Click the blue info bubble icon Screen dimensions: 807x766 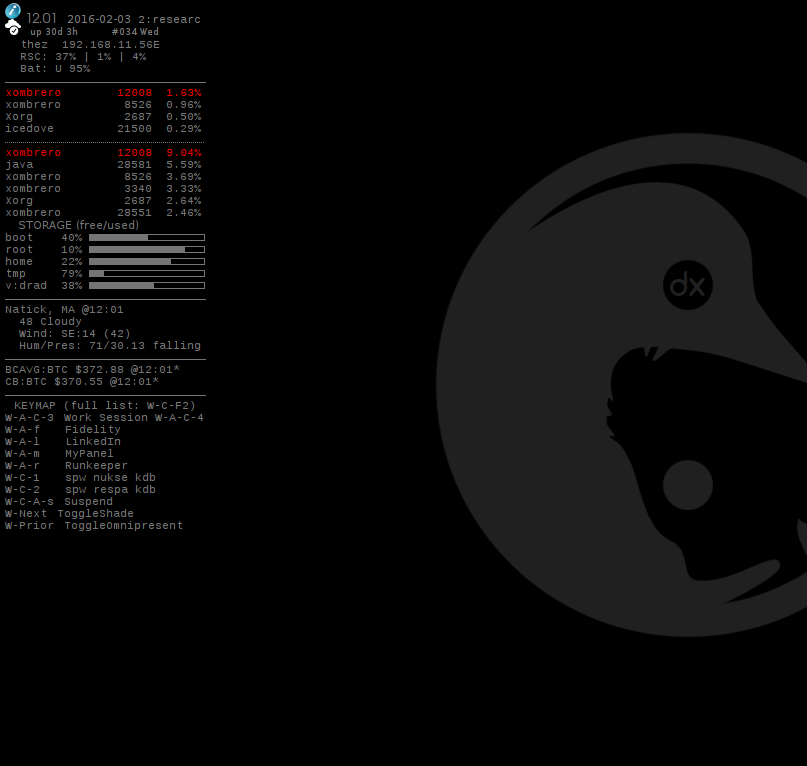coord(11,13)
